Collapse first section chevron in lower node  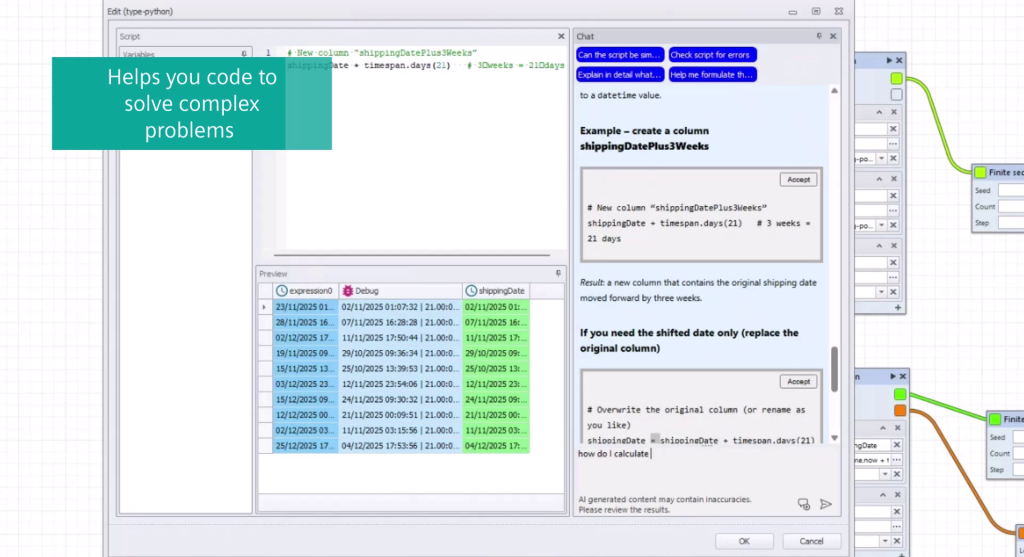[x=883, y=428]
